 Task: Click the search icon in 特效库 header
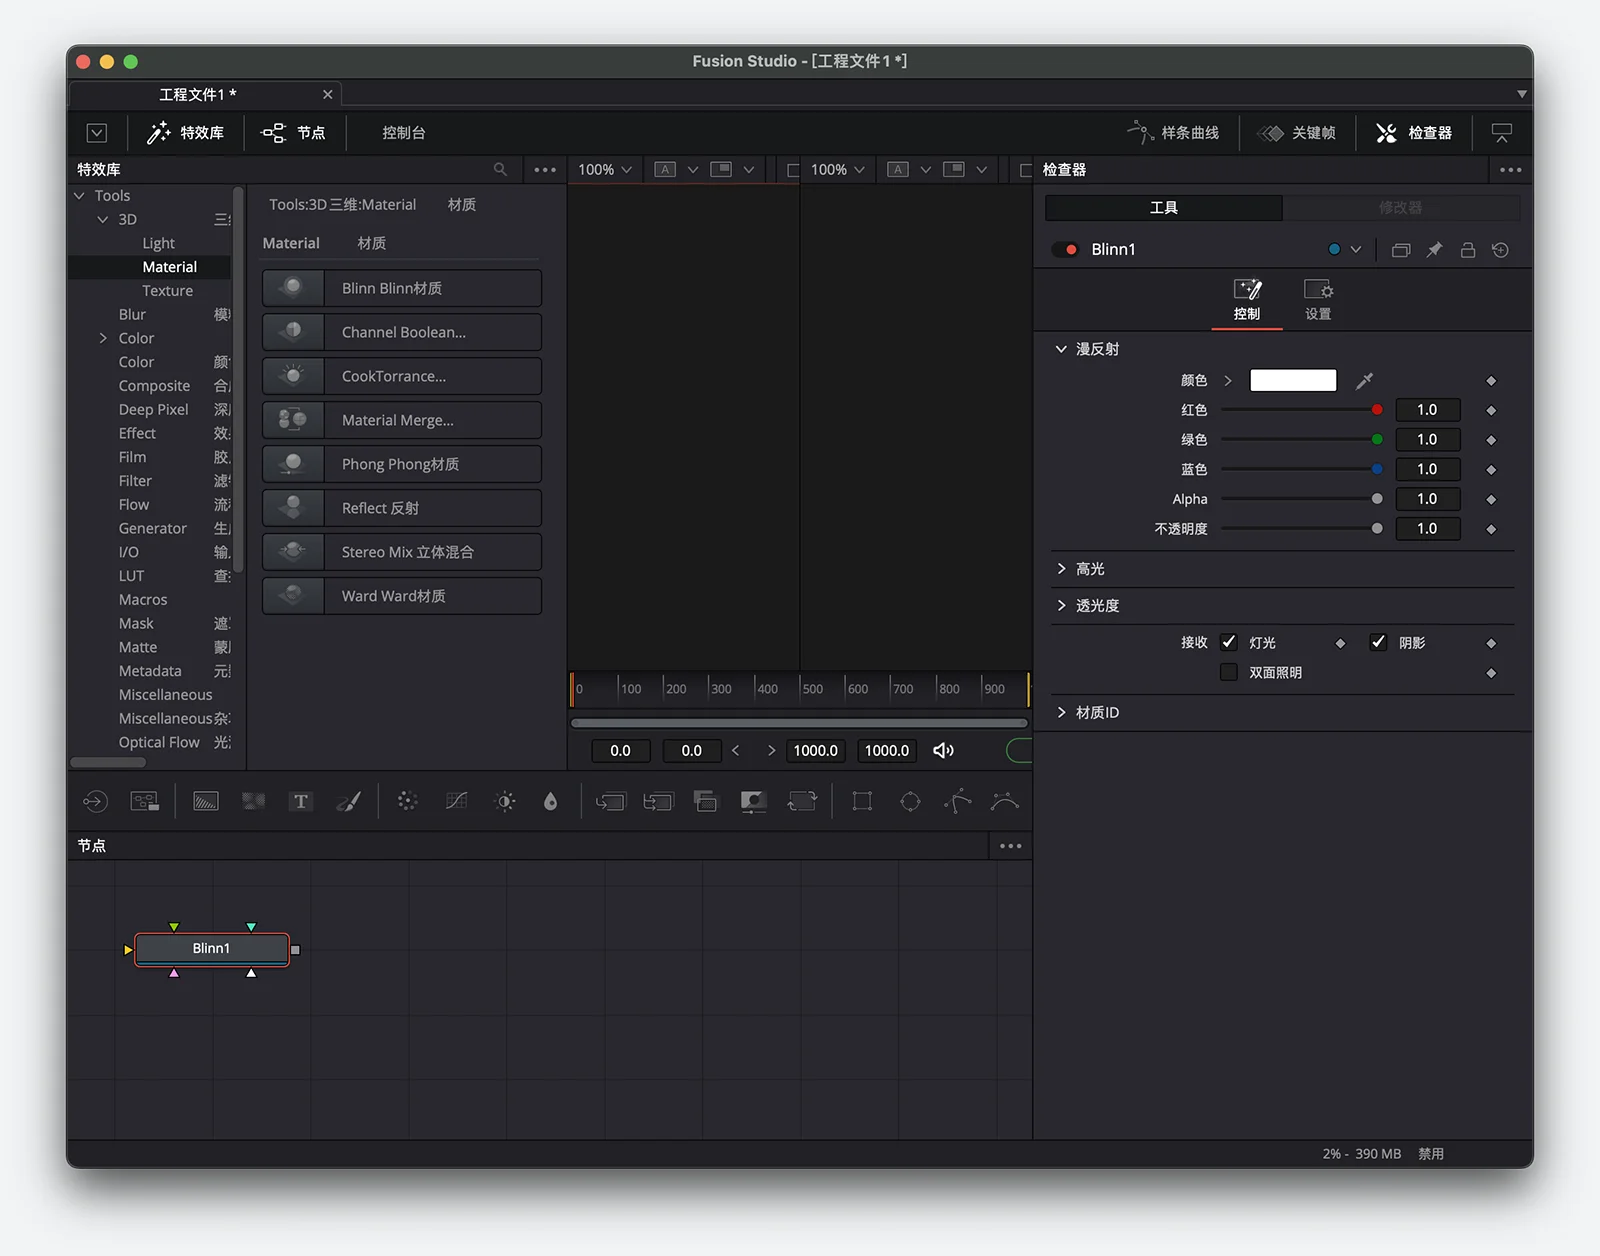tap(500, 170)
